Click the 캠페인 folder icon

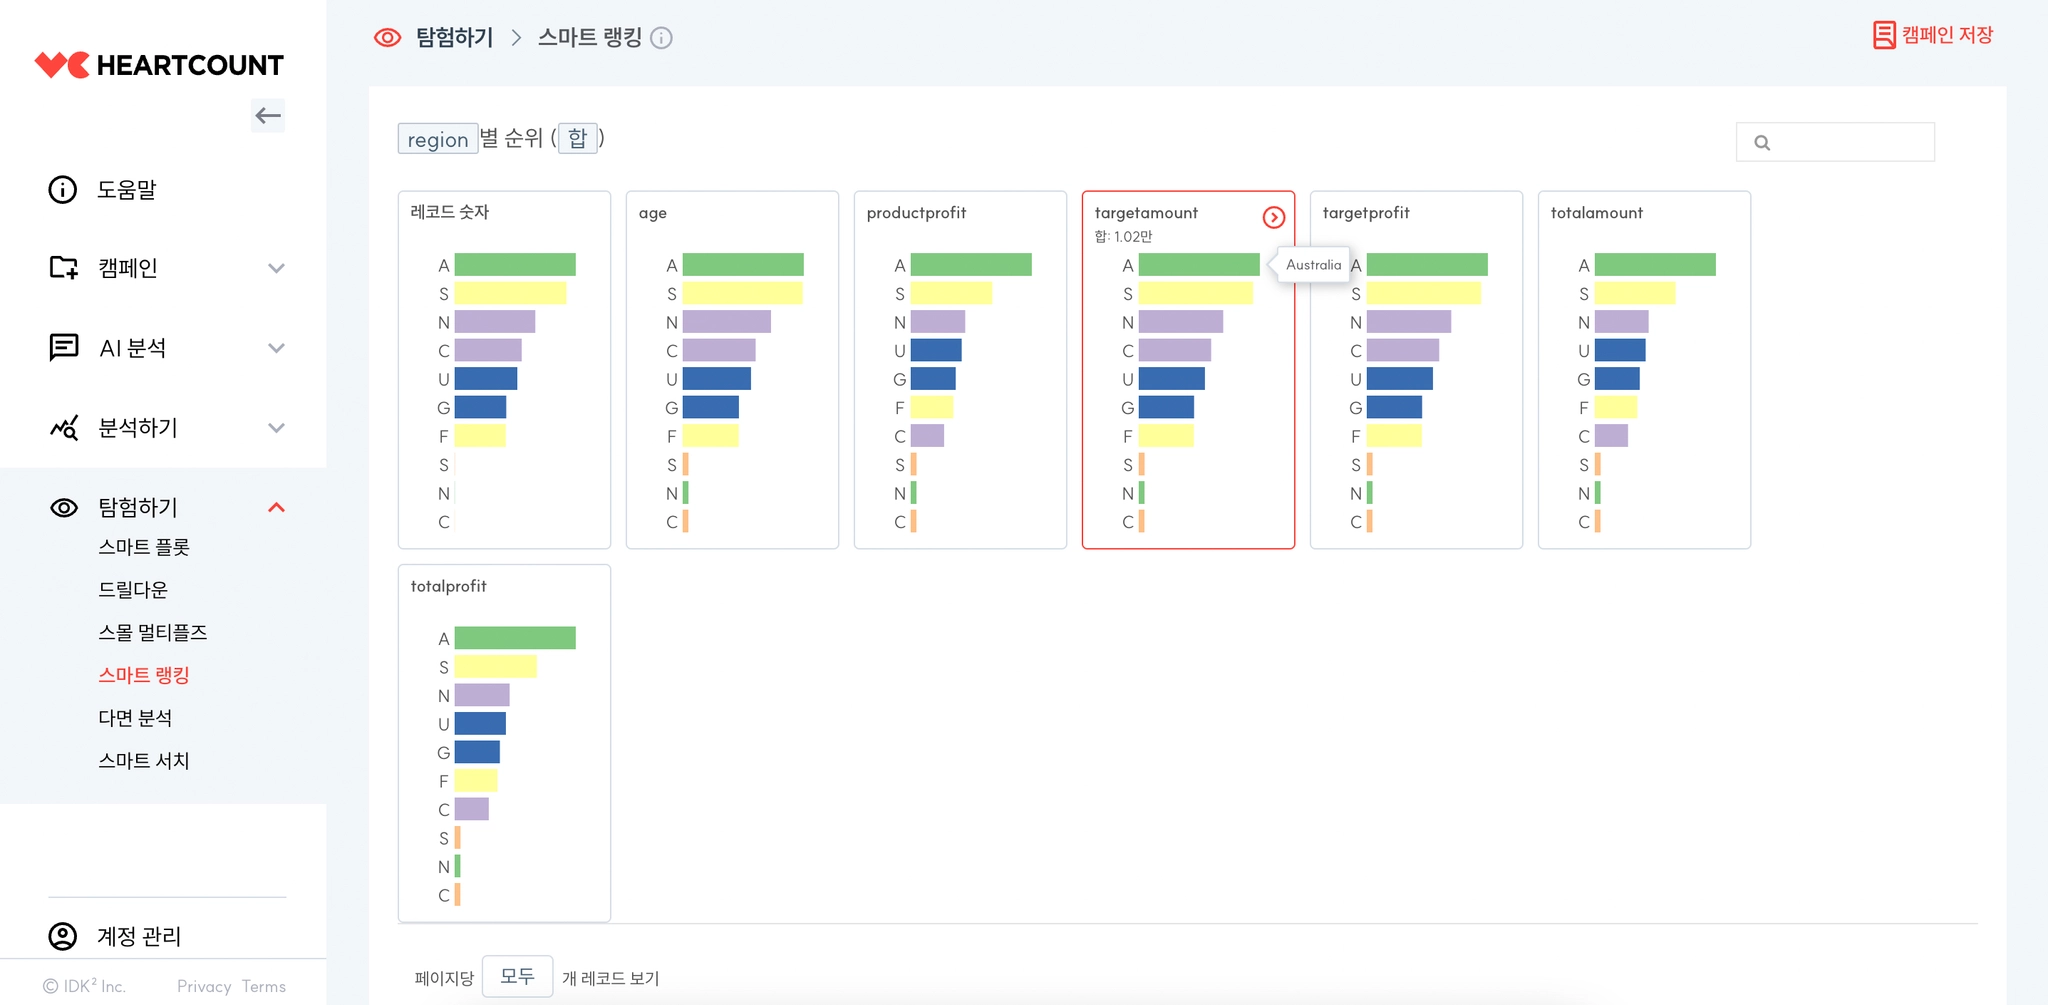point(64,267)
